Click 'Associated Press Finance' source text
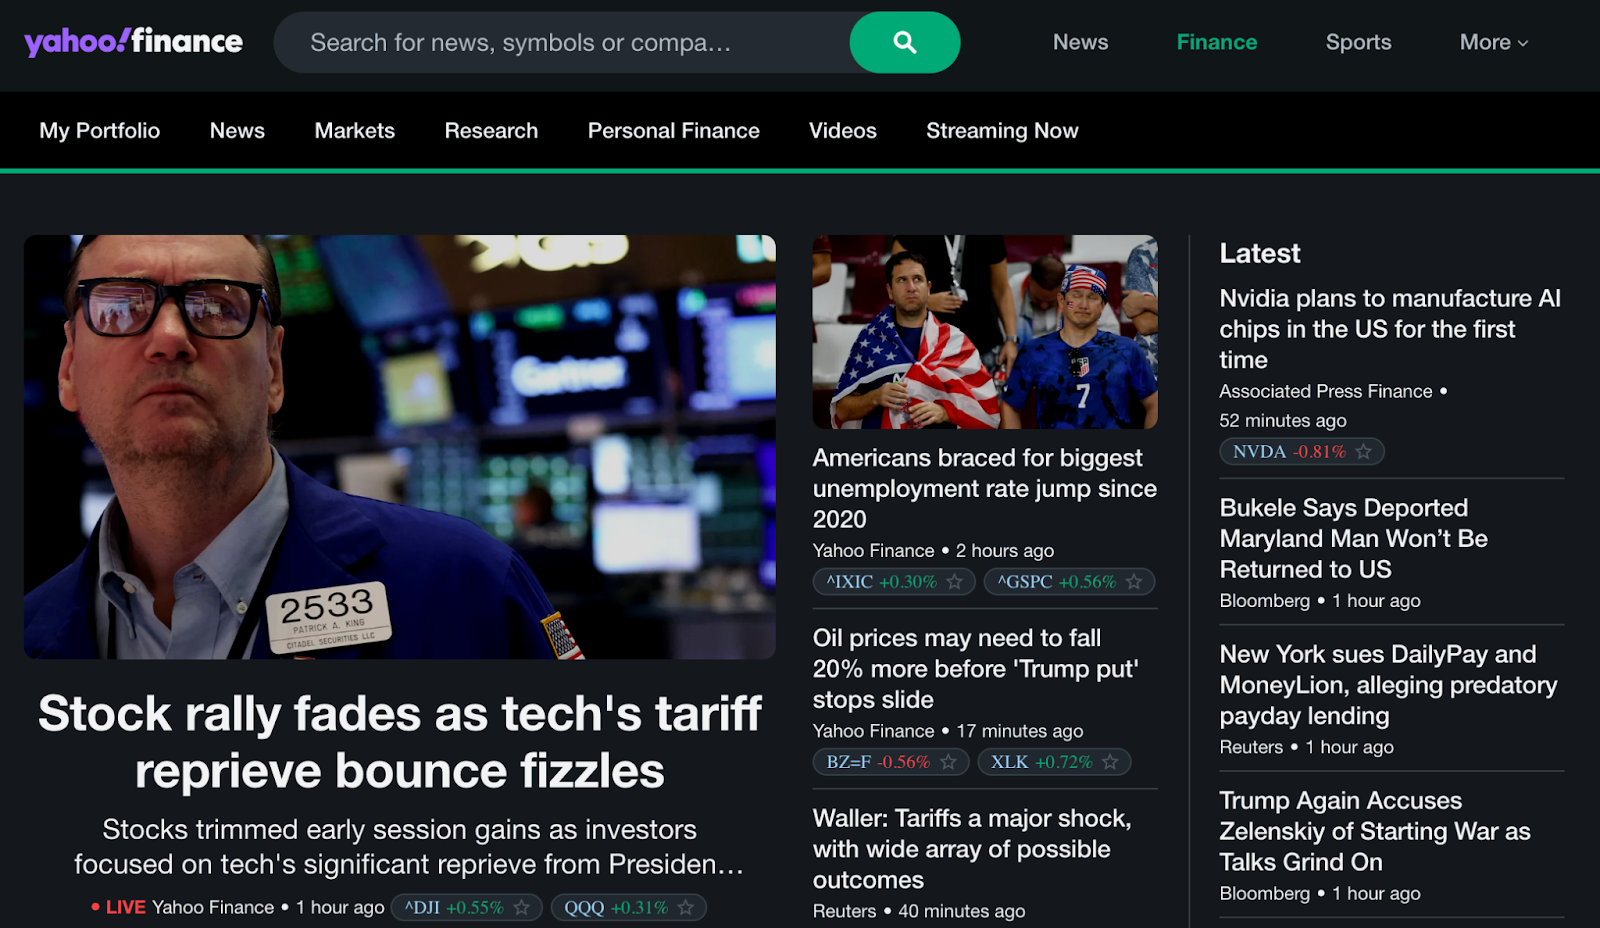1600x928 pixels. tap(1326, 392)
